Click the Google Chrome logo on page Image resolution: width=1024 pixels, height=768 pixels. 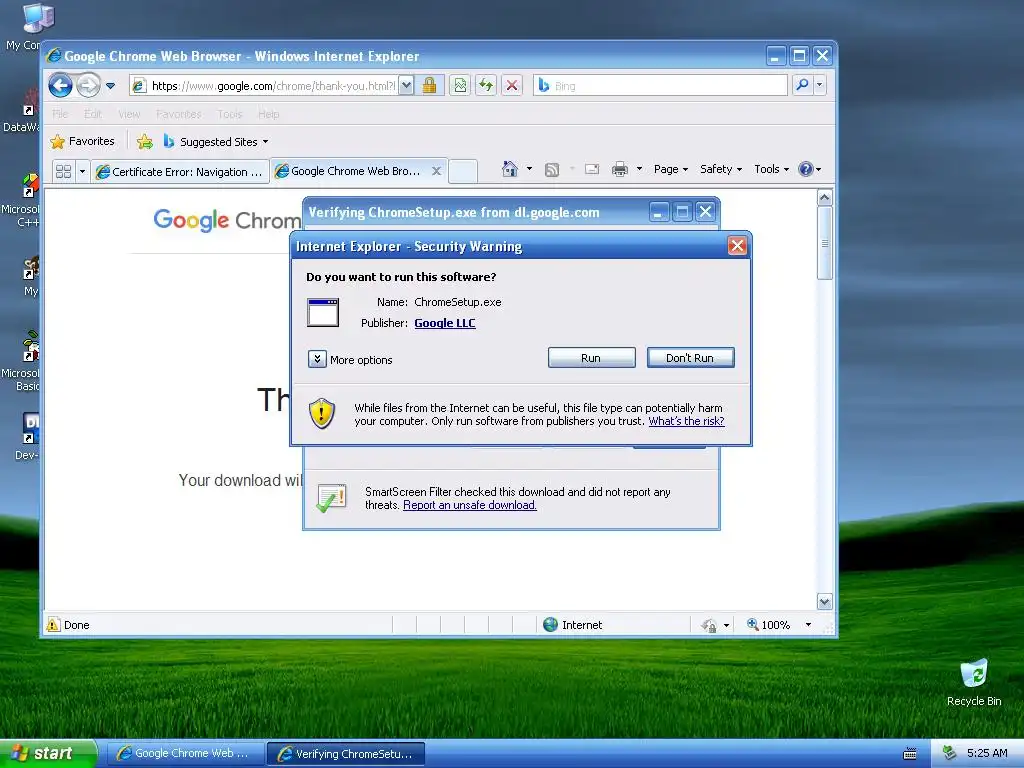point(227,221)
